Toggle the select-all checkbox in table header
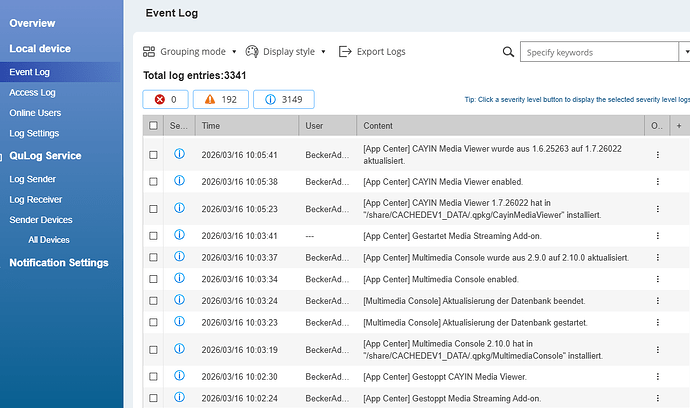This screenshot has width=690, height=408. click(153, 126)
